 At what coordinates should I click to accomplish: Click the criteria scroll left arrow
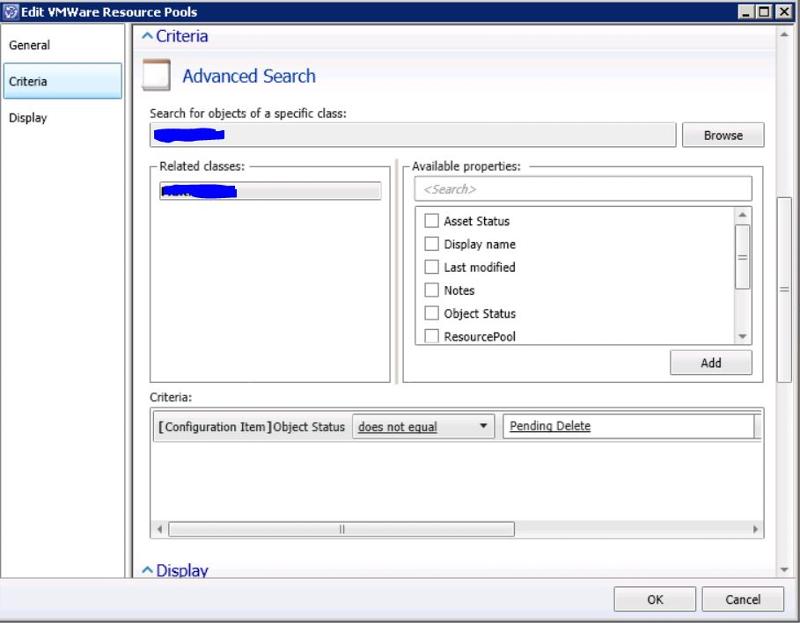[160, 529]
